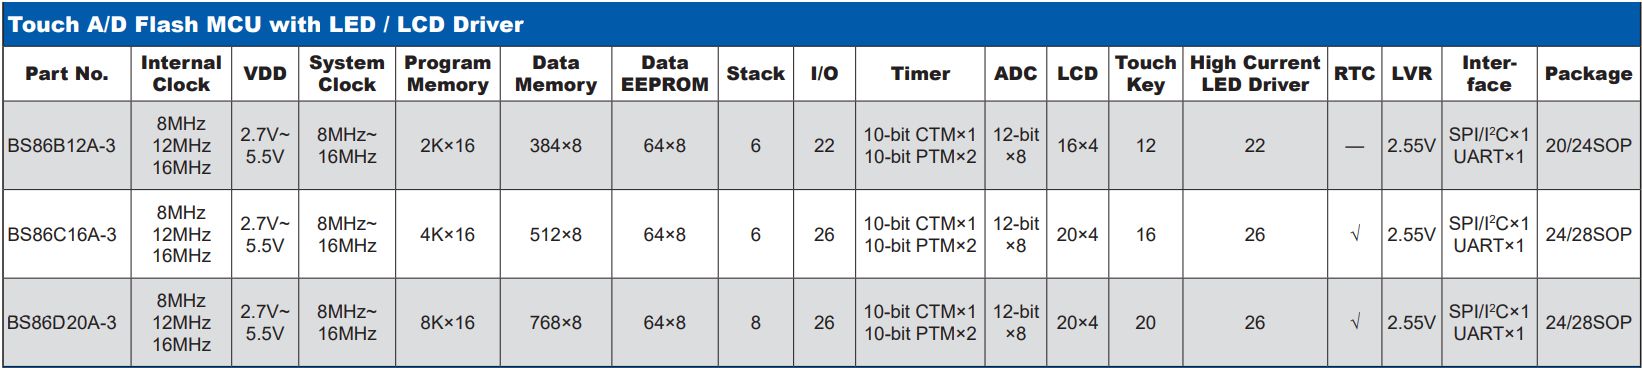Click the 20/24SOP package cell
This screenshot has width=1642, height=368.
(1588, 146)
